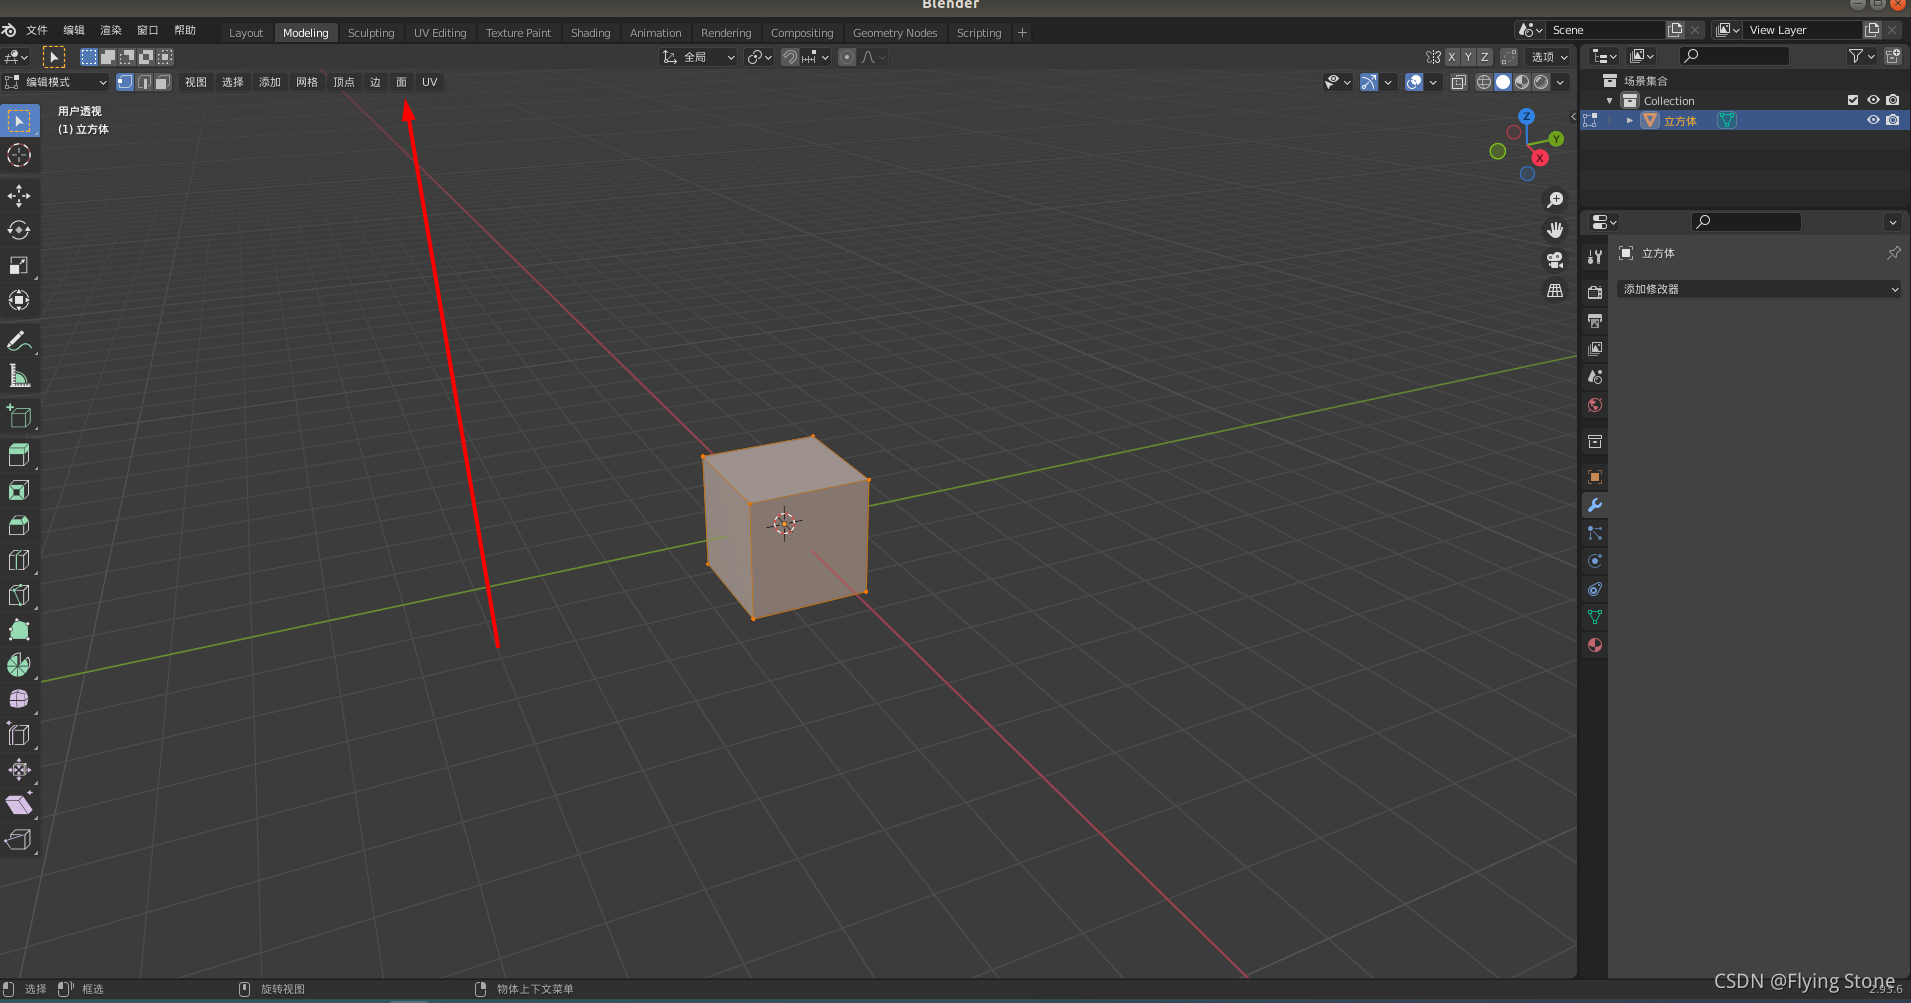Open the World properties tab
Image resolution: width=1911 pixels, height=1003 pixels.
click(x=1595, y=405)
